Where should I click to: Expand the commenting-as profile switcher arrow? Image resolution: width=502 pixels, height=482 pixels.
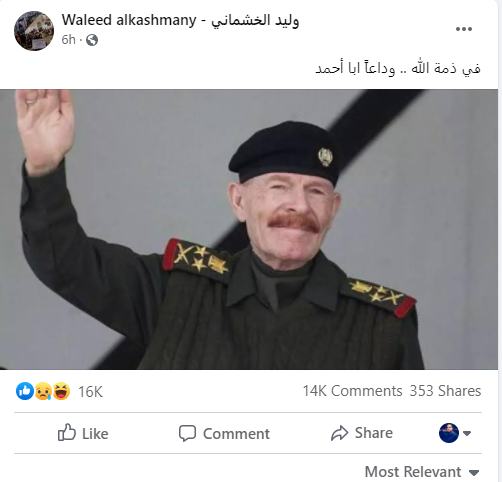(x=467, y=433)
